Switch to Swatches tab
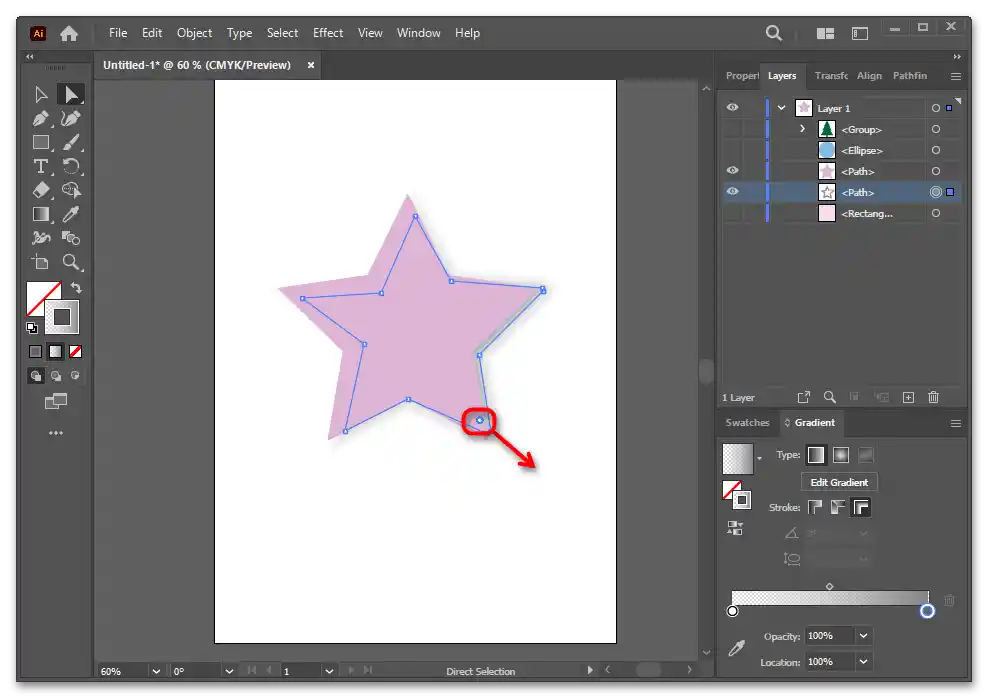988x698 pixels. coord(747,423)
